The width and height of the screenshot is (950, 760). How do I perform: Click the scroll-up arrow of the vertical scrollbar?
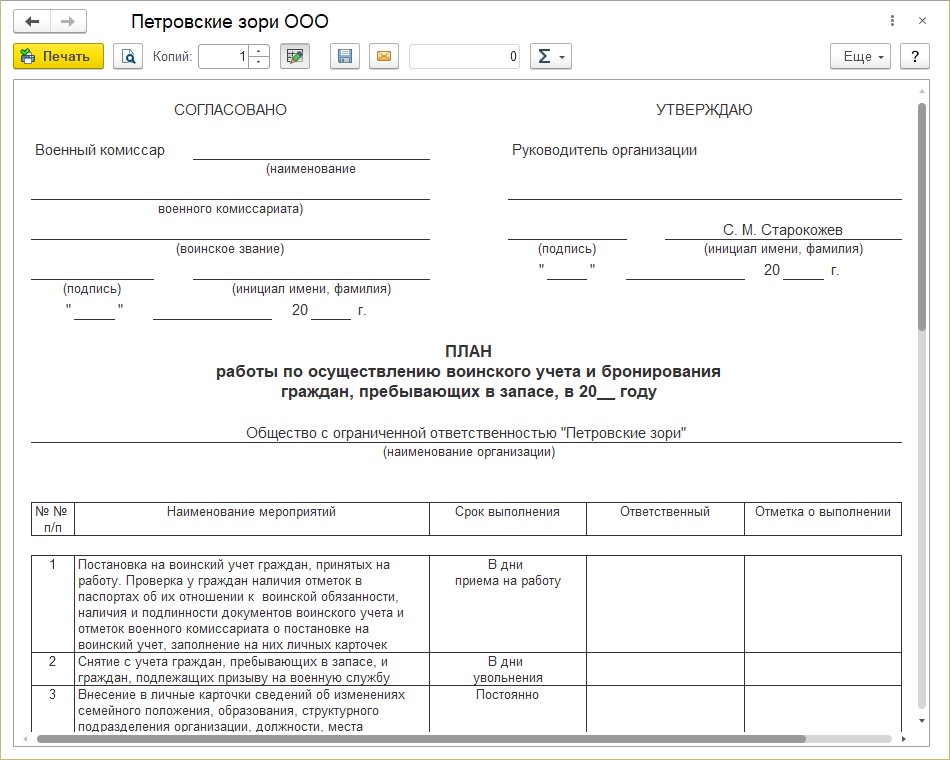coord(922,92)
